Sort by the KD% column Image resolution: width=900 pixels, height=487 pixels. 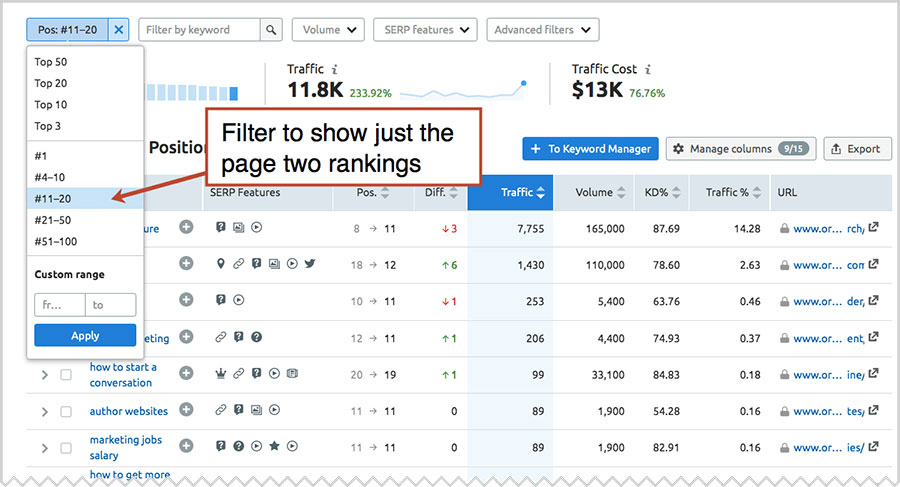point(662,192)
